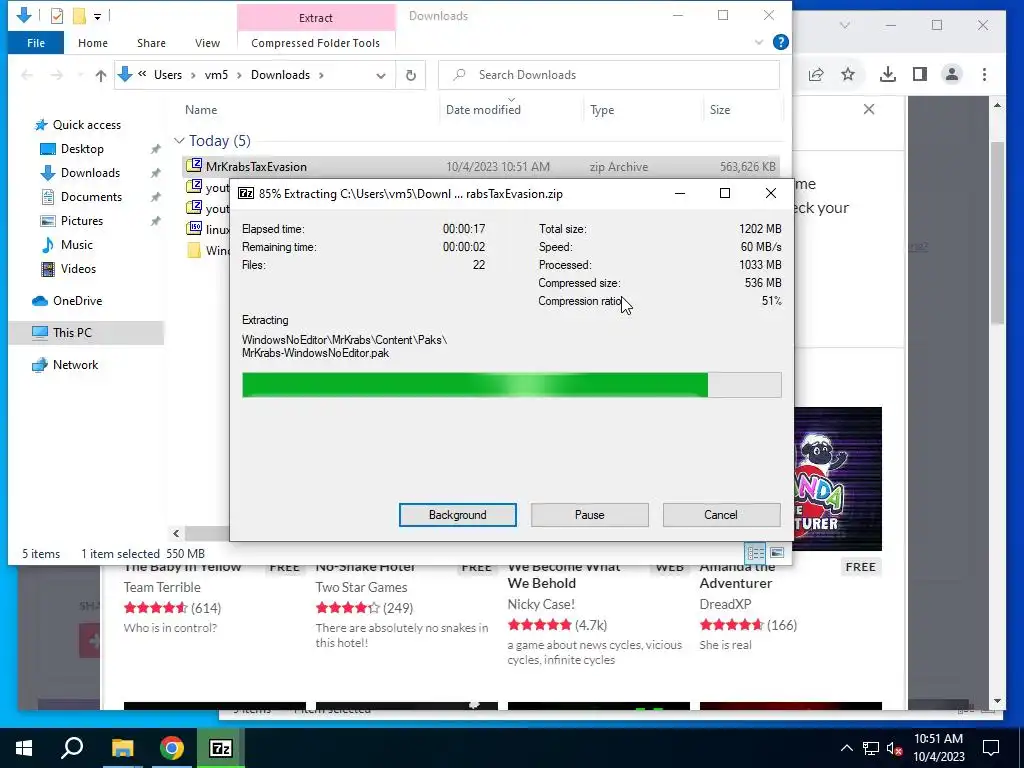1024x768 pixels.
Task: Open Chrome tab search chevron
Action: (x=844, y=25)
